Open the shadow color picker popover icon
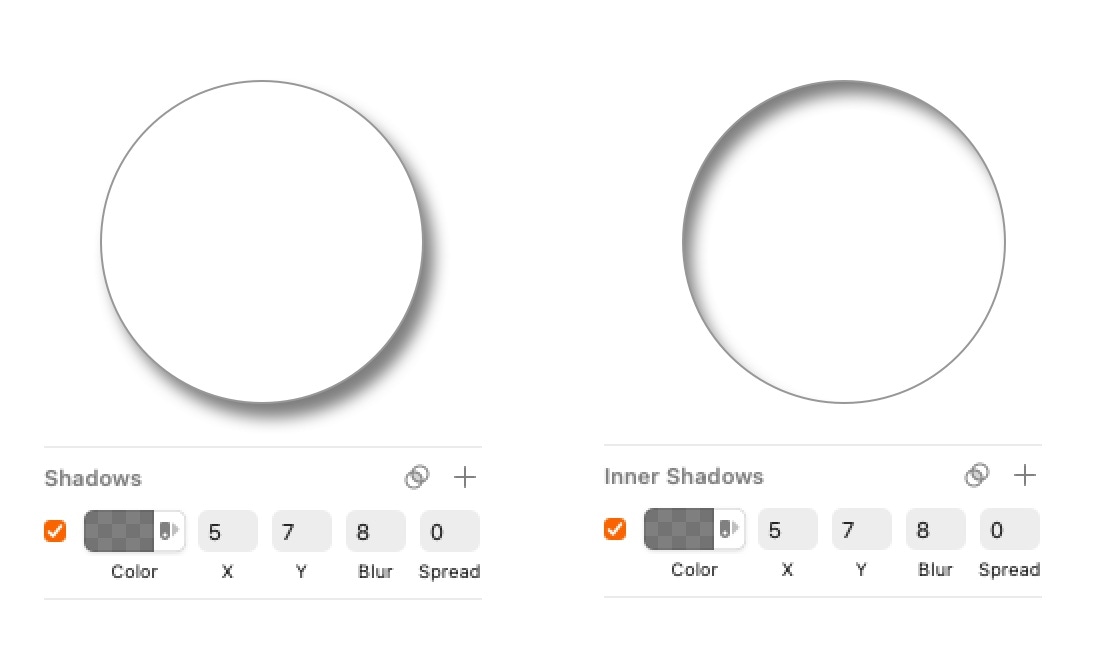Screen dimensions: 1112x670 click(x=171, y=531)
